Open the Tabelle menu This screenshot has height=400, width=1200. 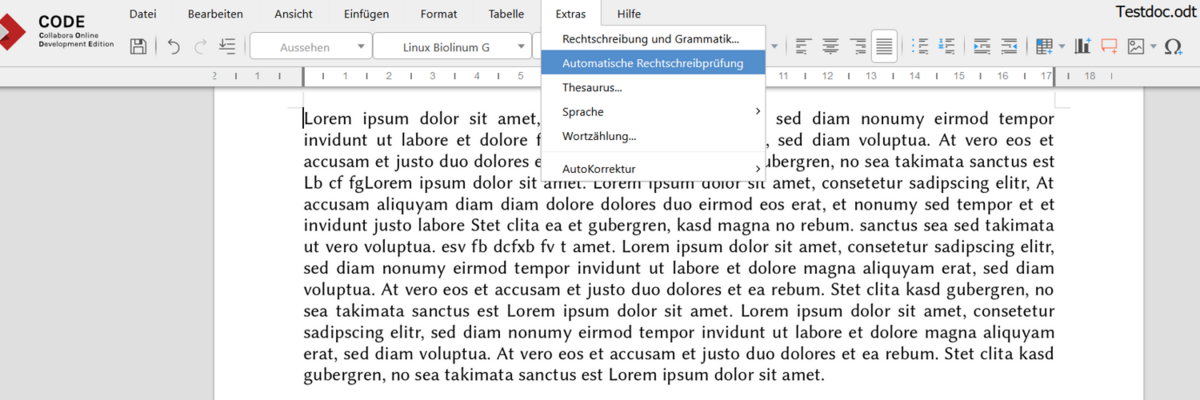pyautogui.click(x=506, y=14)
